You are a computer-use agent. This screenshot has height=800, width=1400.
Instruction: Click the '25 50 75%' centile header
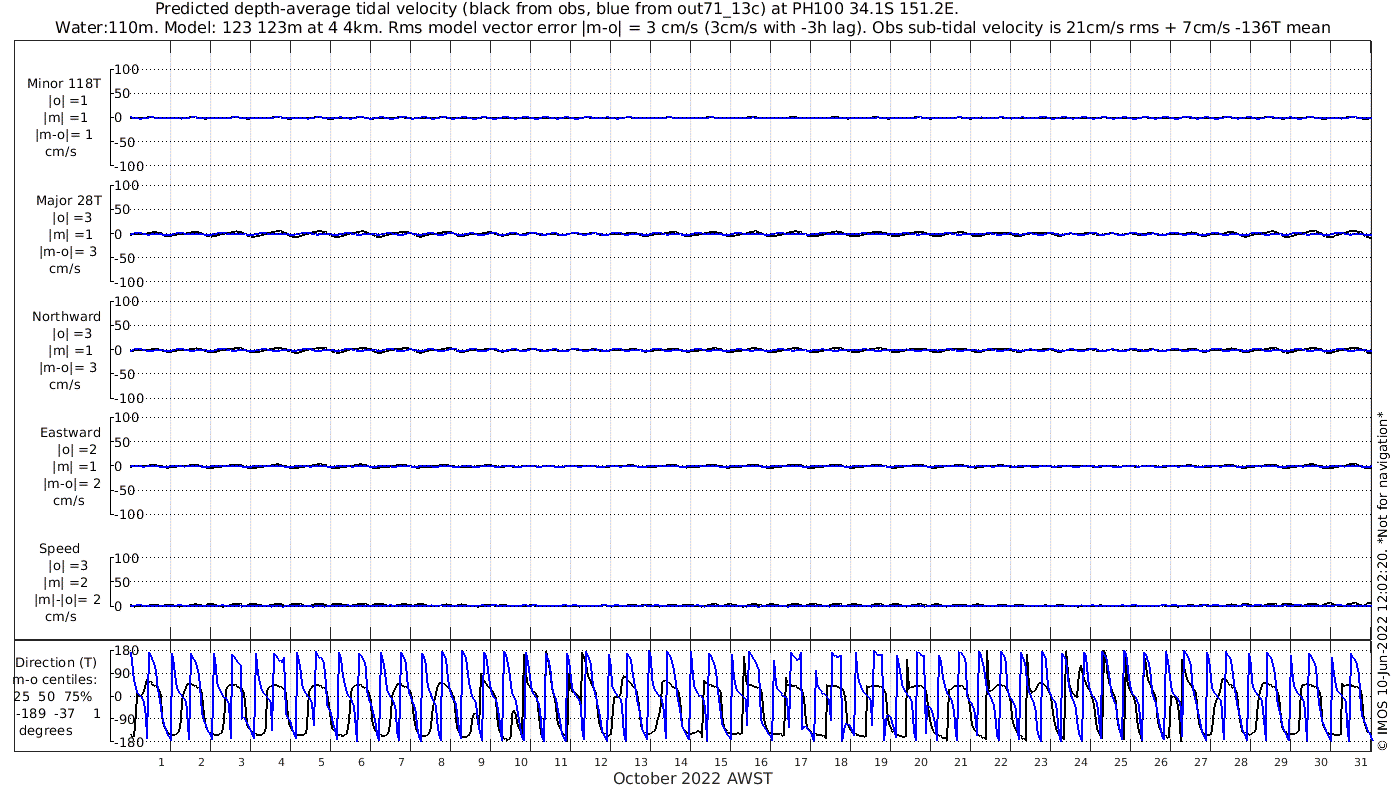coord(53,696)
